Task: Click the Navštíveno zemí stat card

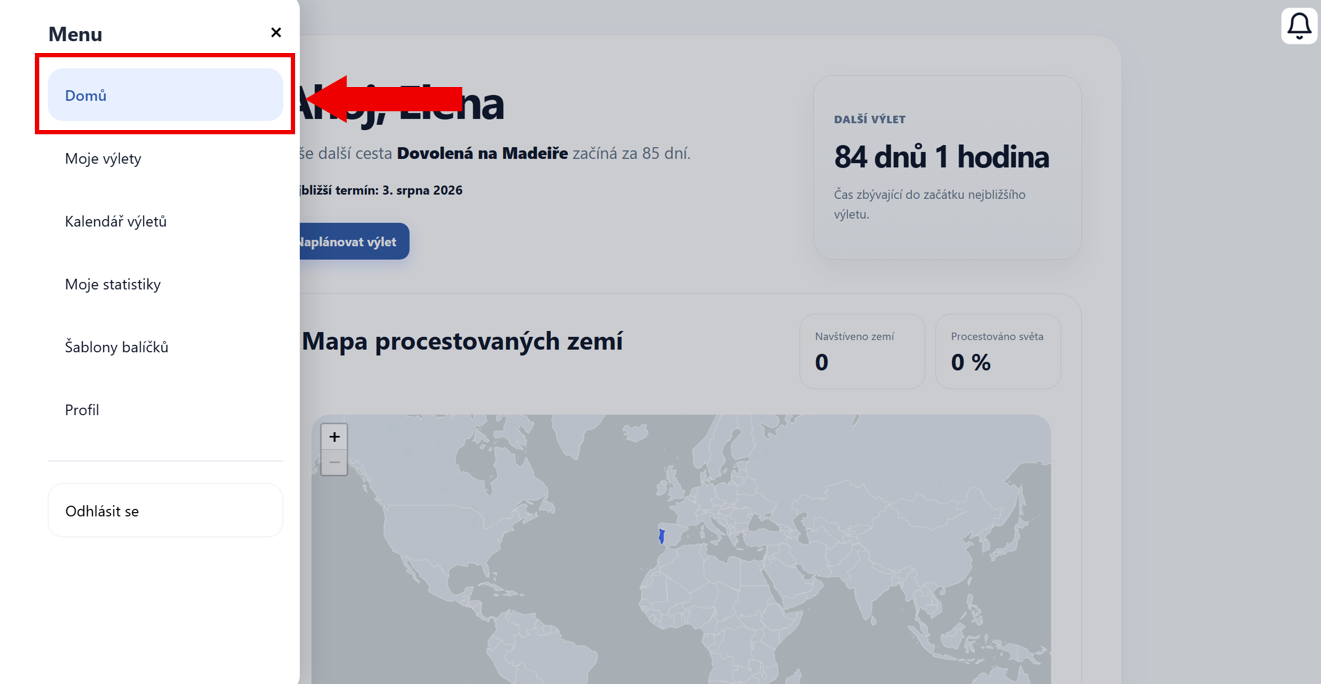Action: click(862, 351)
